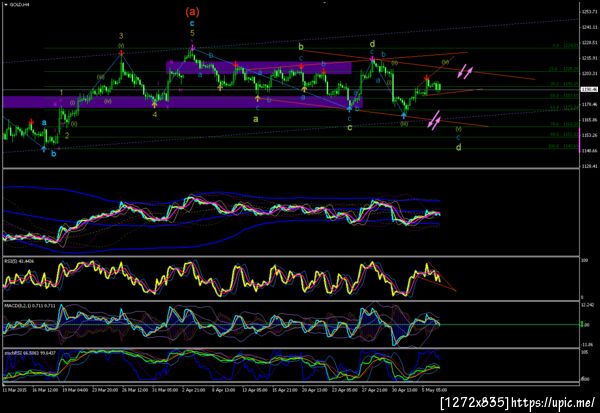600x413 pixels.
Task: Select the blue c label below (a)
Action: click(192, 24)
